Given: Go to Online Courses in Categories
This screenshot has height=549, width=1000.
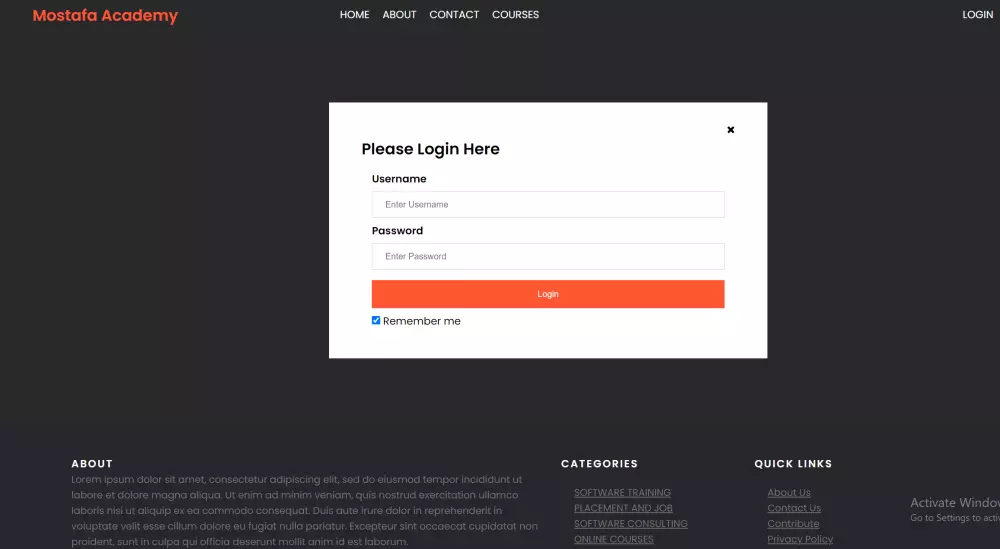Looking at the screenshot, I should (613, 540).
